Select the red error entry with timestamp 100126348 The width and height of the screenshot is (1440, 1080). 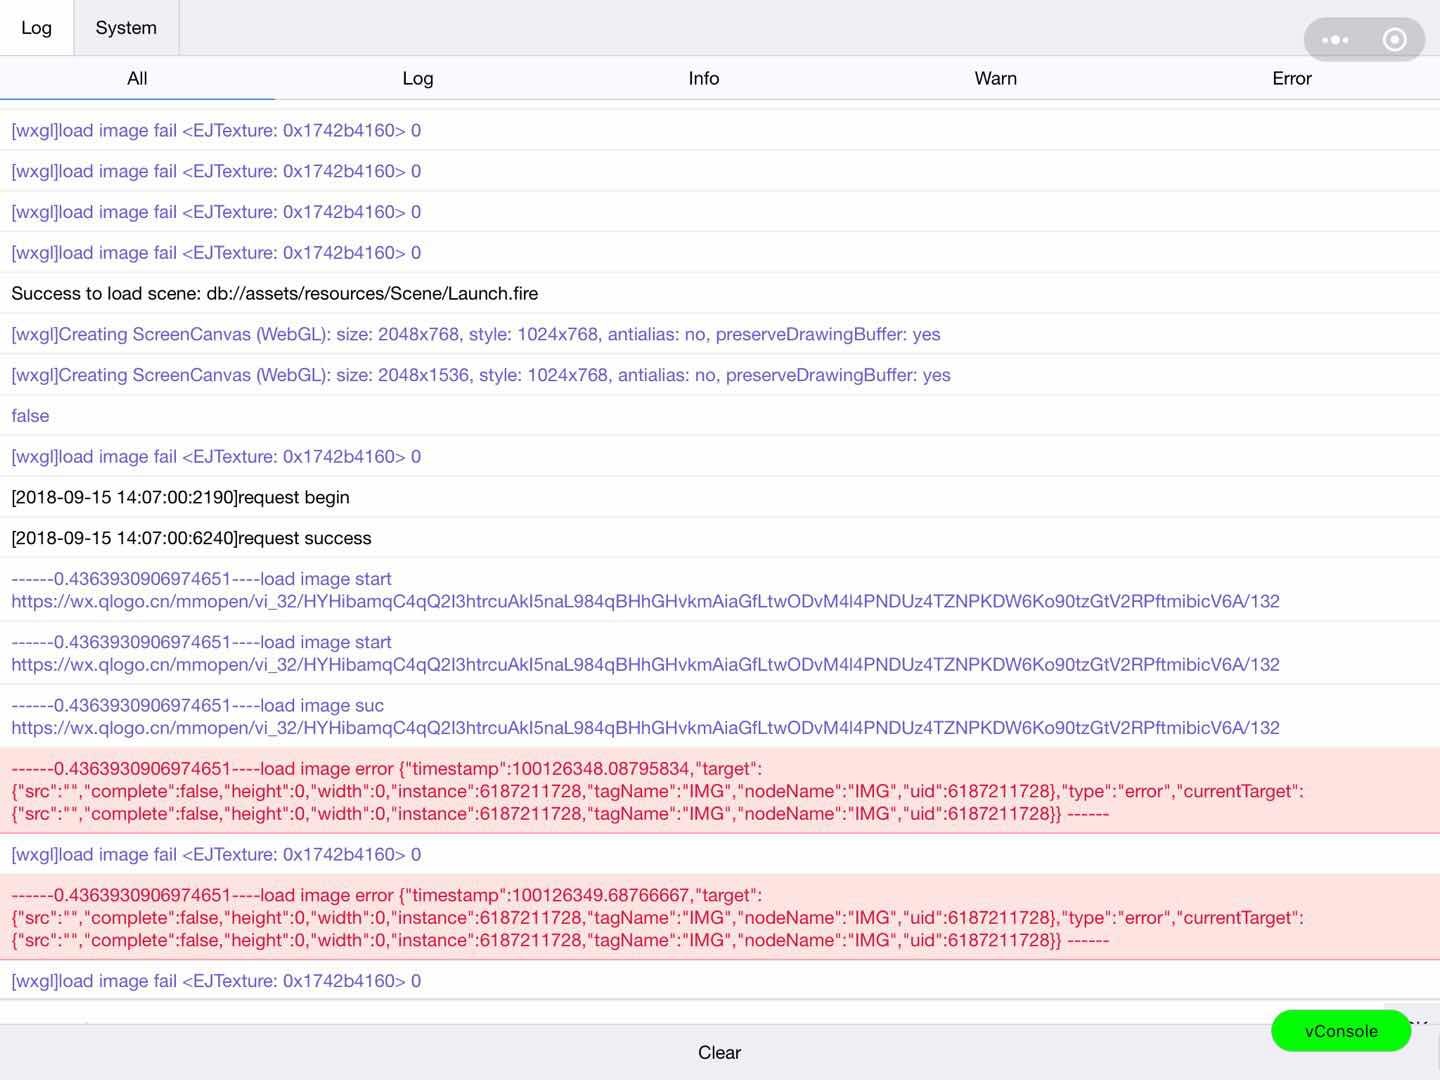click(x=657, y=791)
